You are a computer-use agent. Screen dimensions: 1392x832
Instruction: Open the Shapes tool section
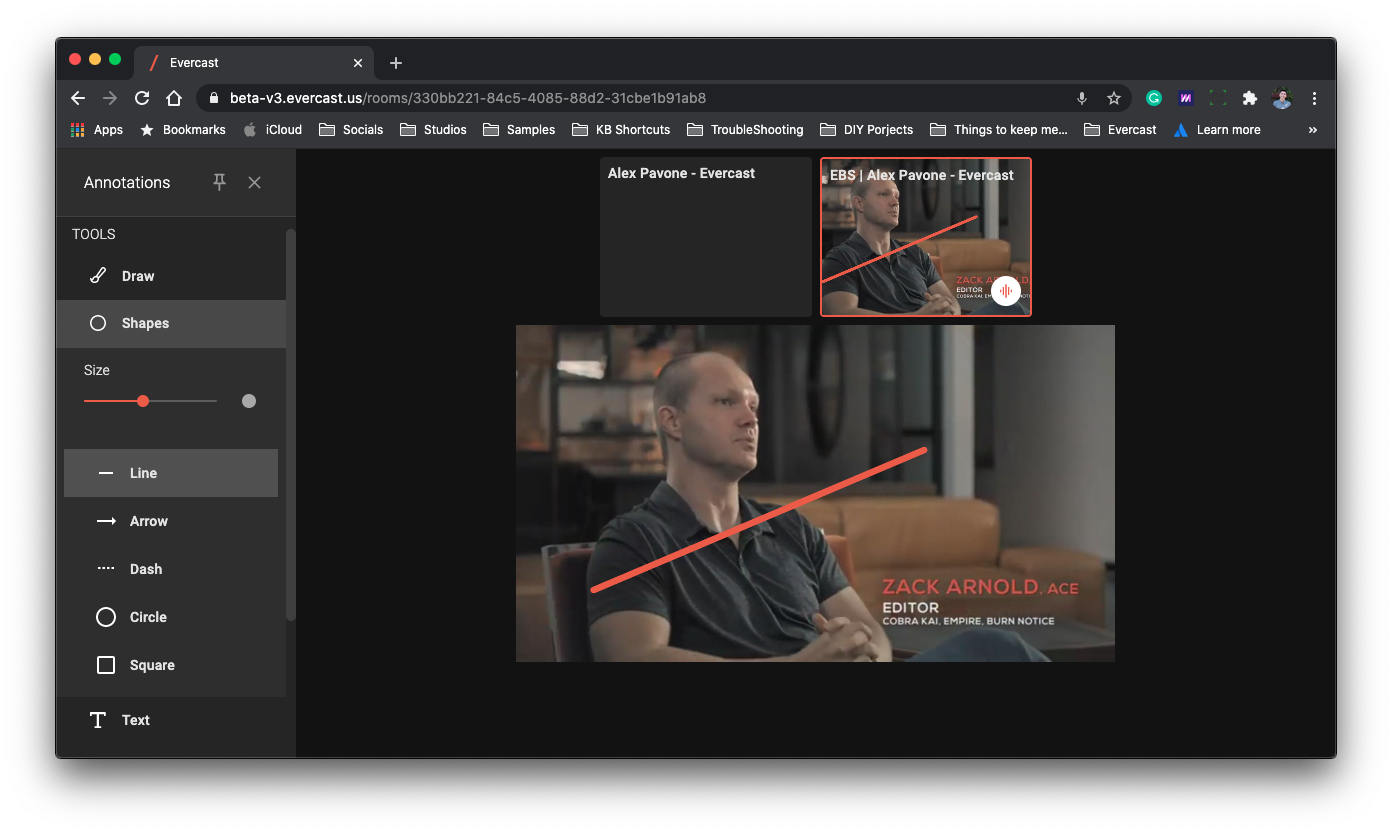point(171,323)
